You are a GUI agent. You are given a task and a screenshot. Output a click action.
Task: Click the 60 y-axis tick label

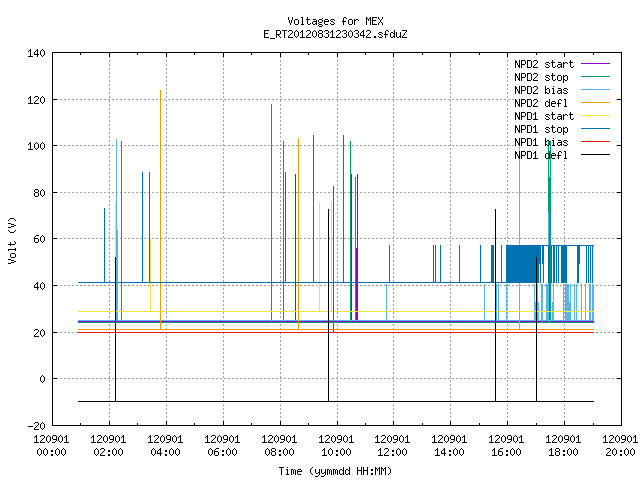39,239
